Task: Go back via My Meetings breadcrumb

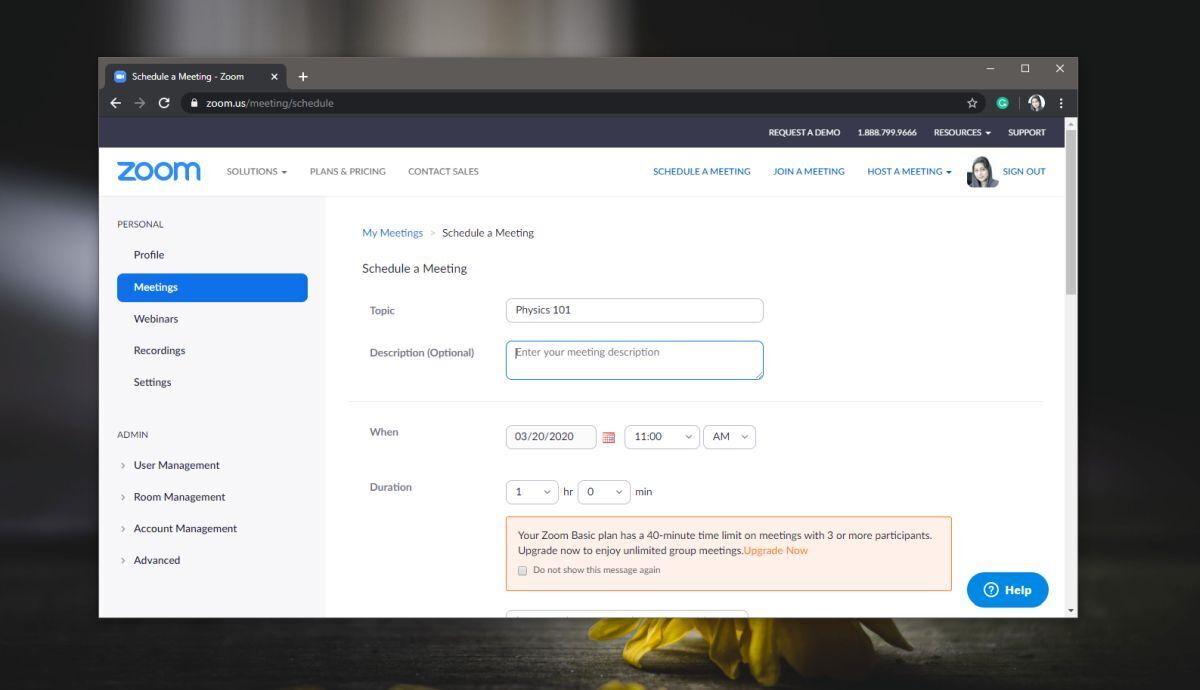Action: tap(392, 232)
